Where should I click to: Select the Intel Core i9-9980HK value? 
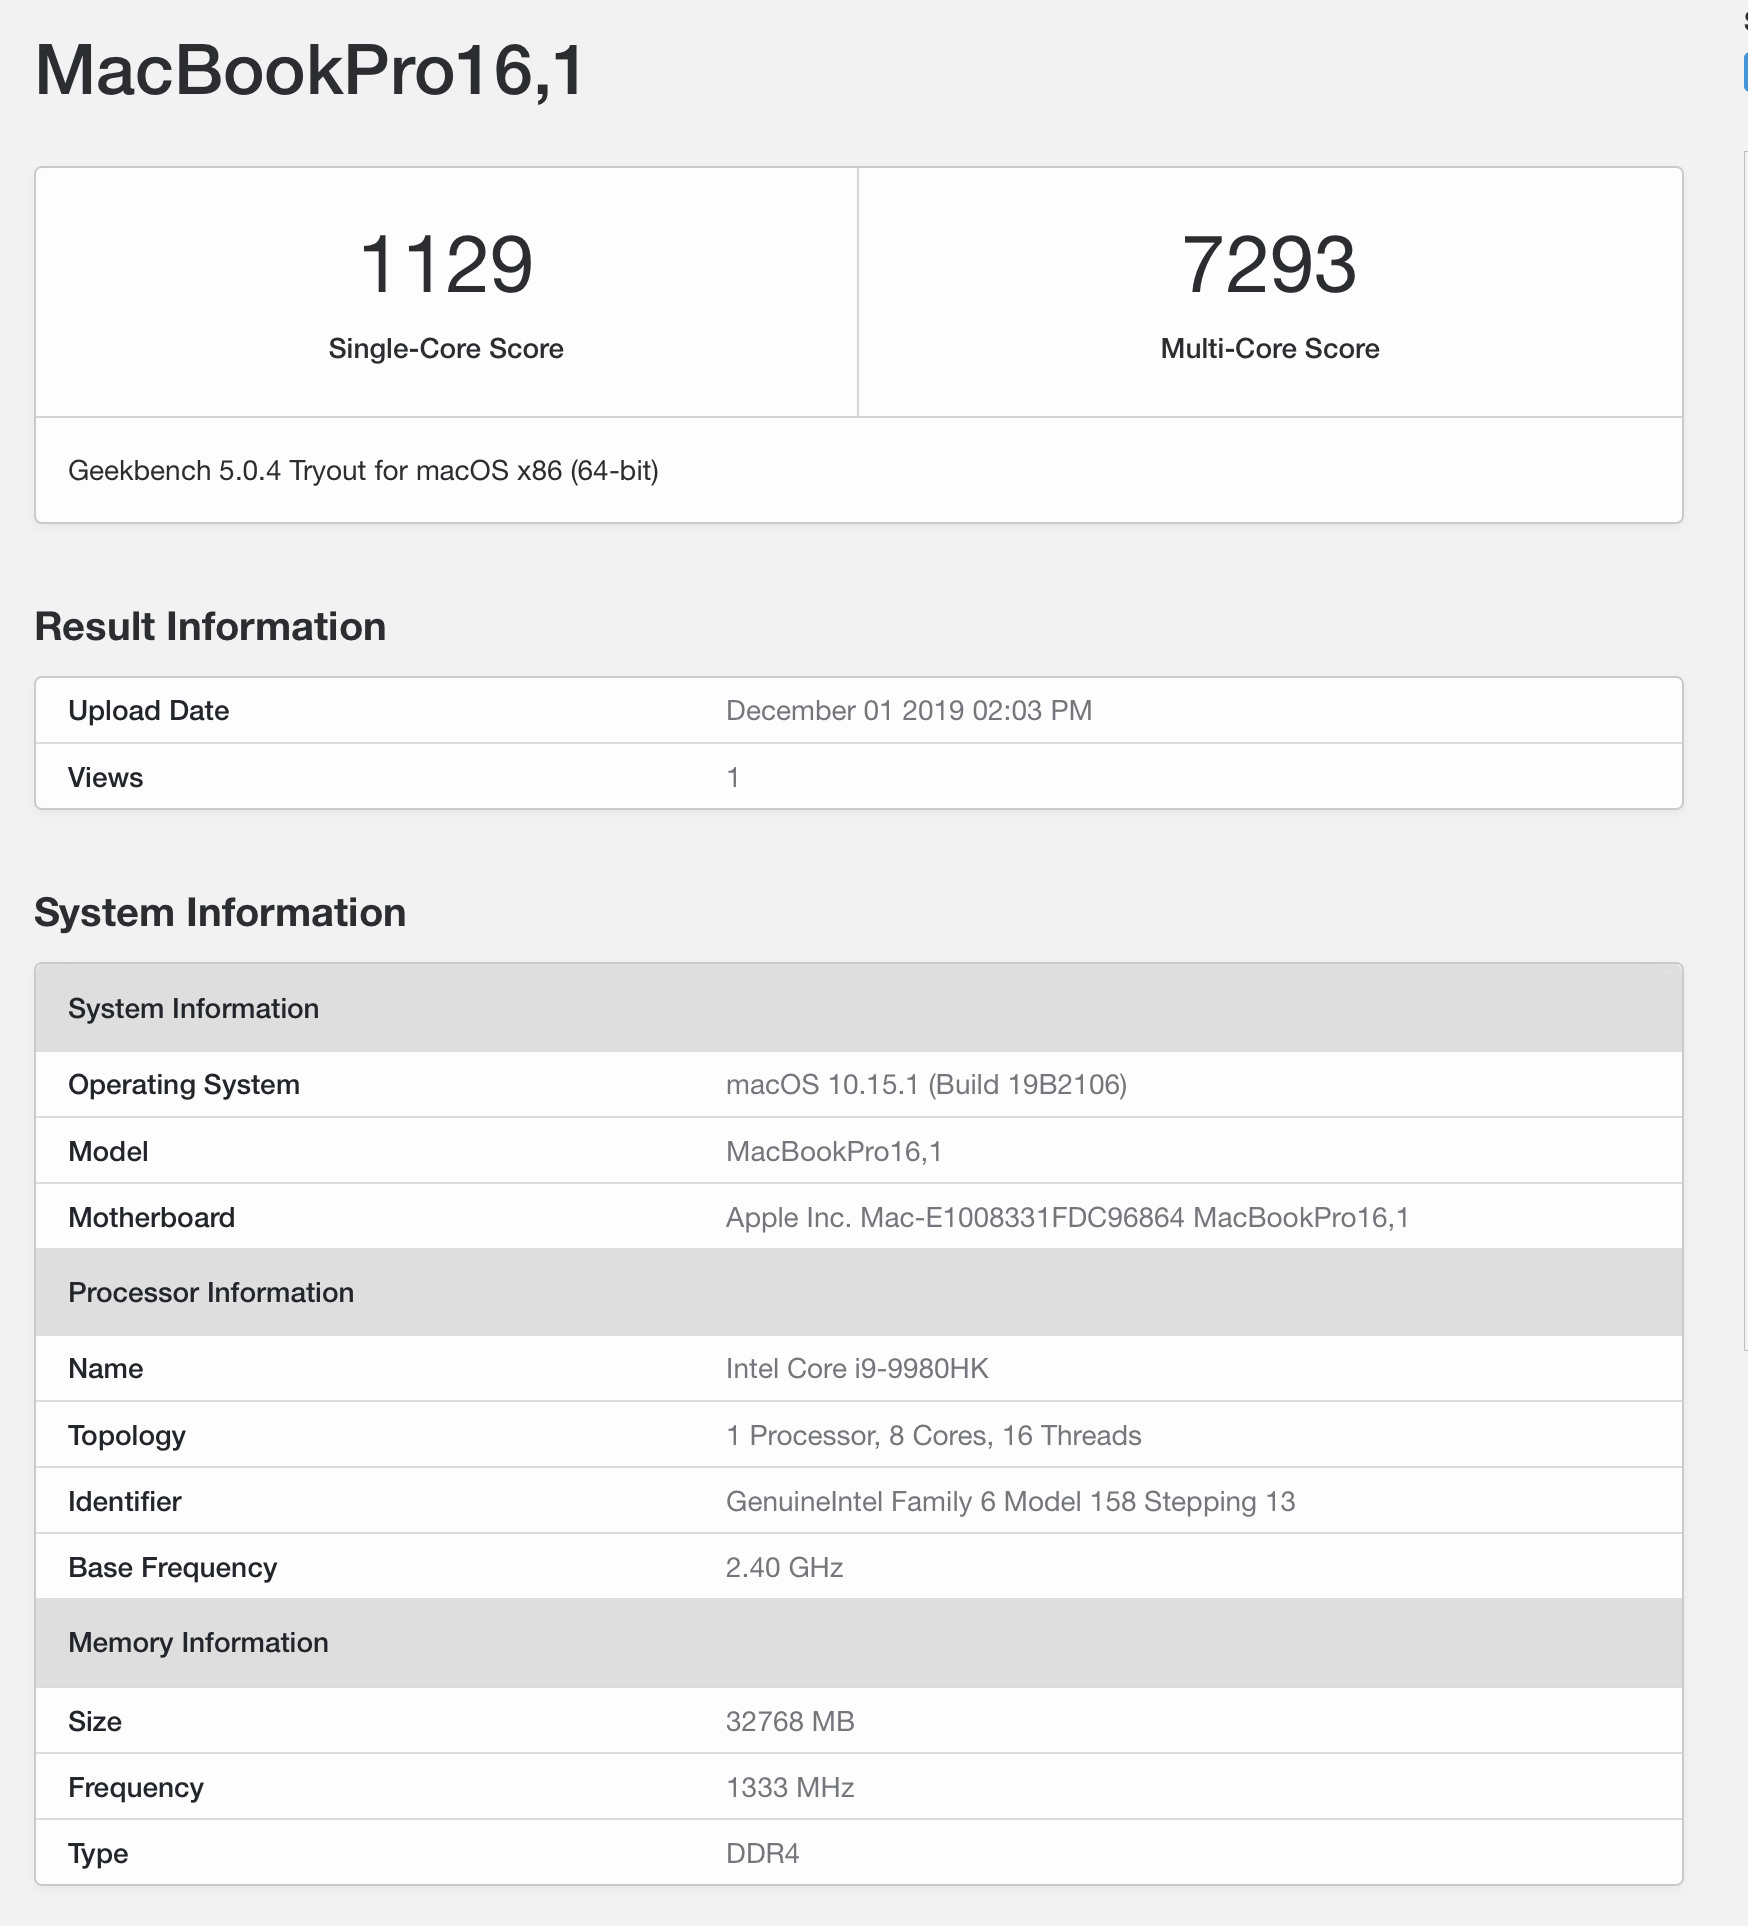click(857, 1368)
